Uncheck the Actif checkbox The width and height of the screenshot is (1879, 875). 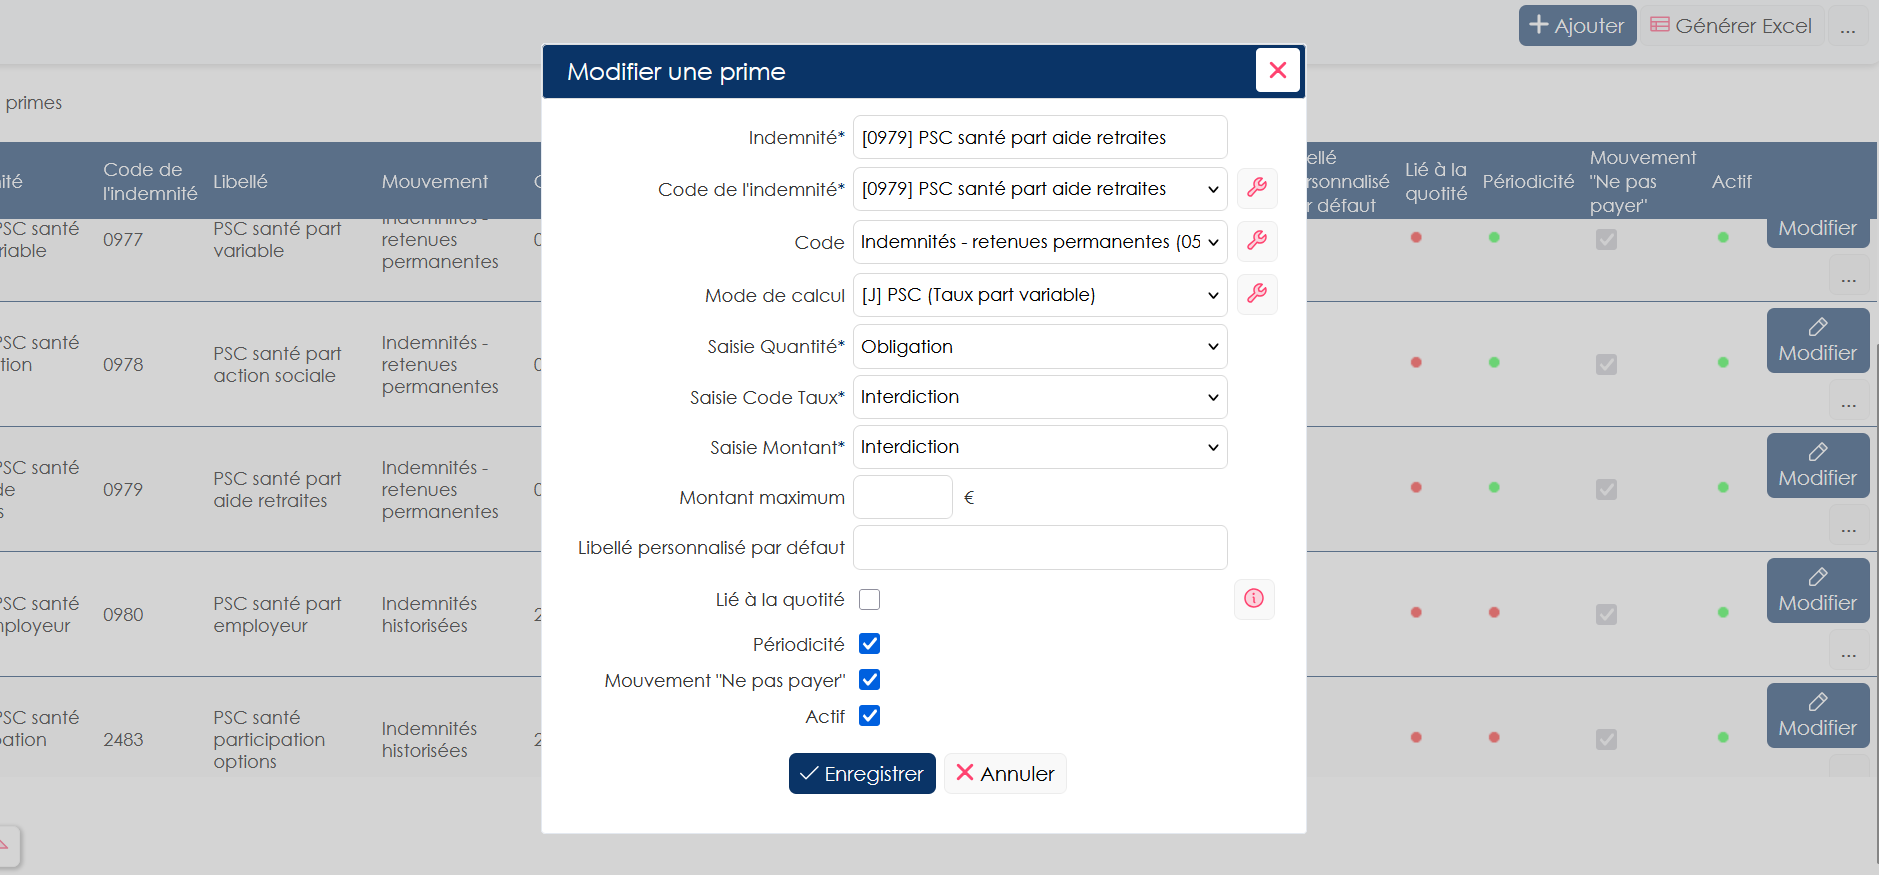pyautogui.click(x=870, y=716)
